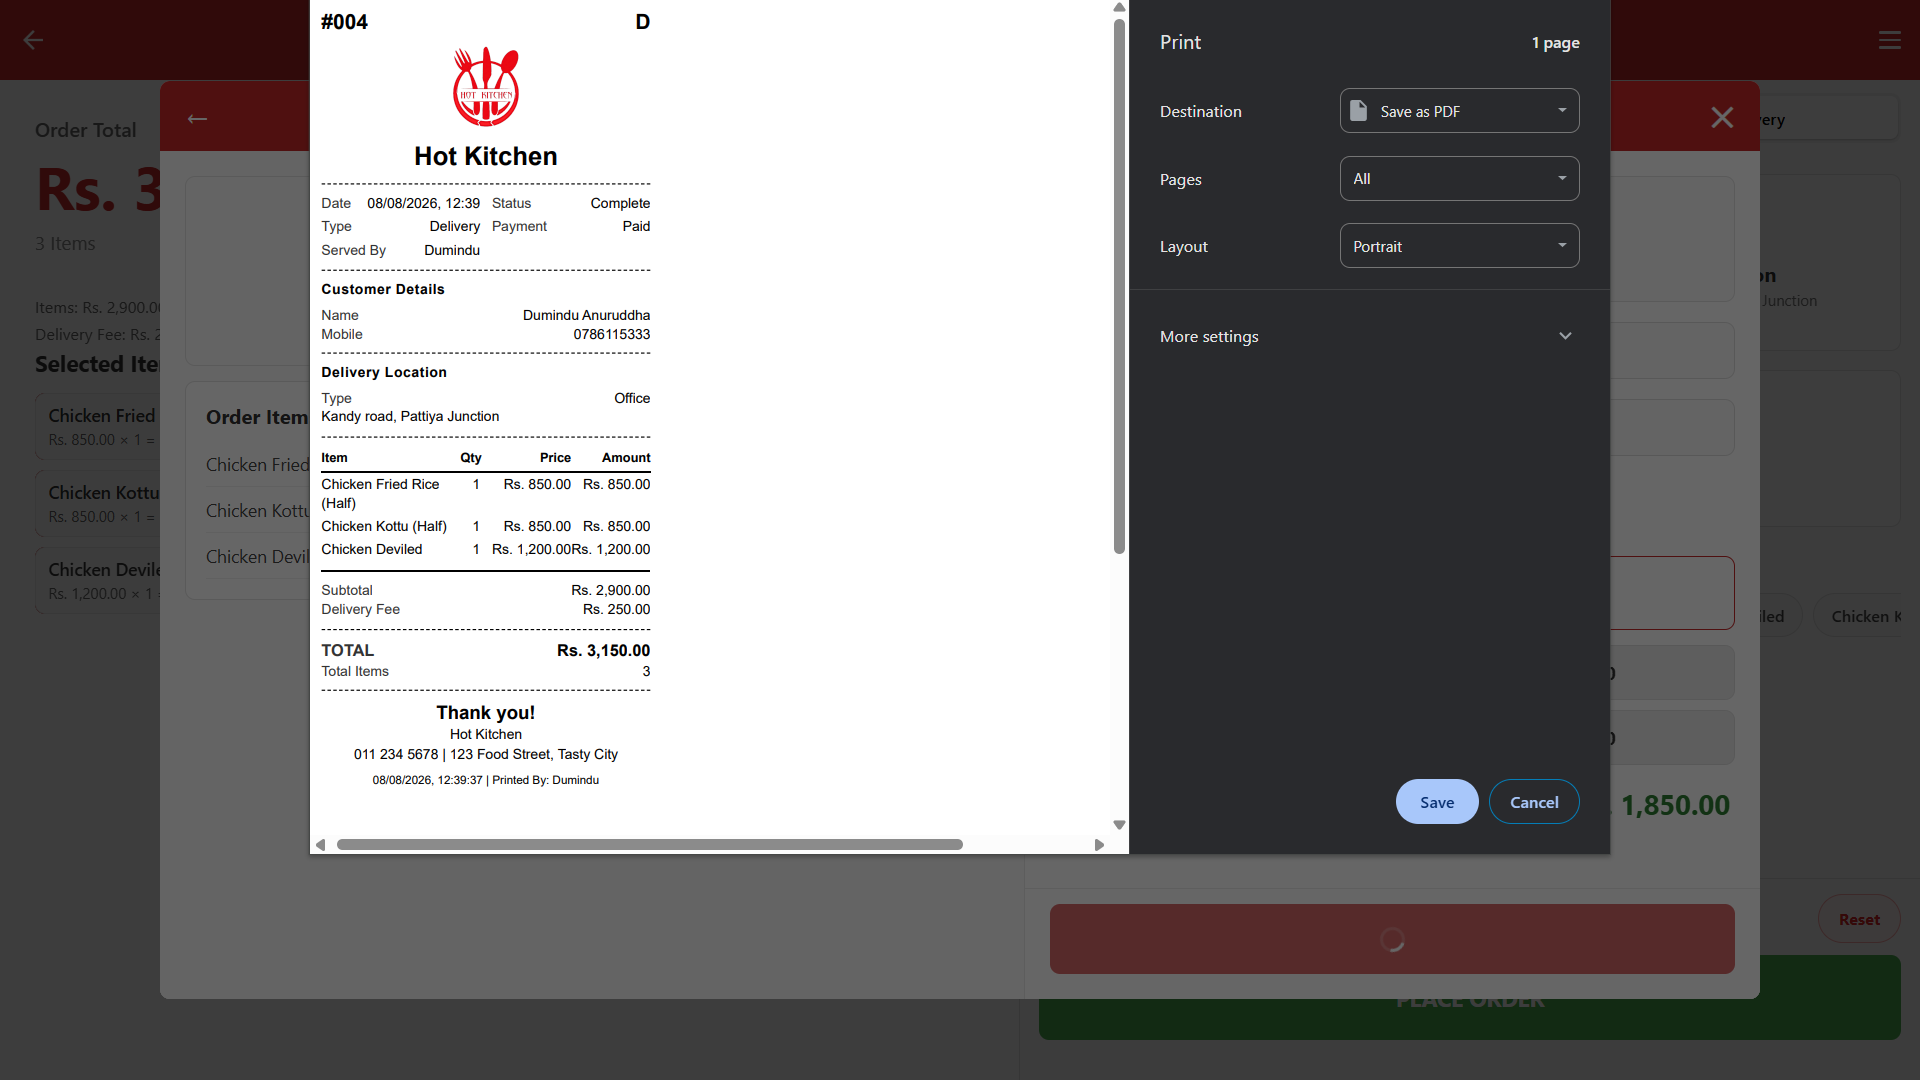Click the preview horizontal scrollbar left arrow
This screenshot has width=1920, height=1080.
[320, 845]
